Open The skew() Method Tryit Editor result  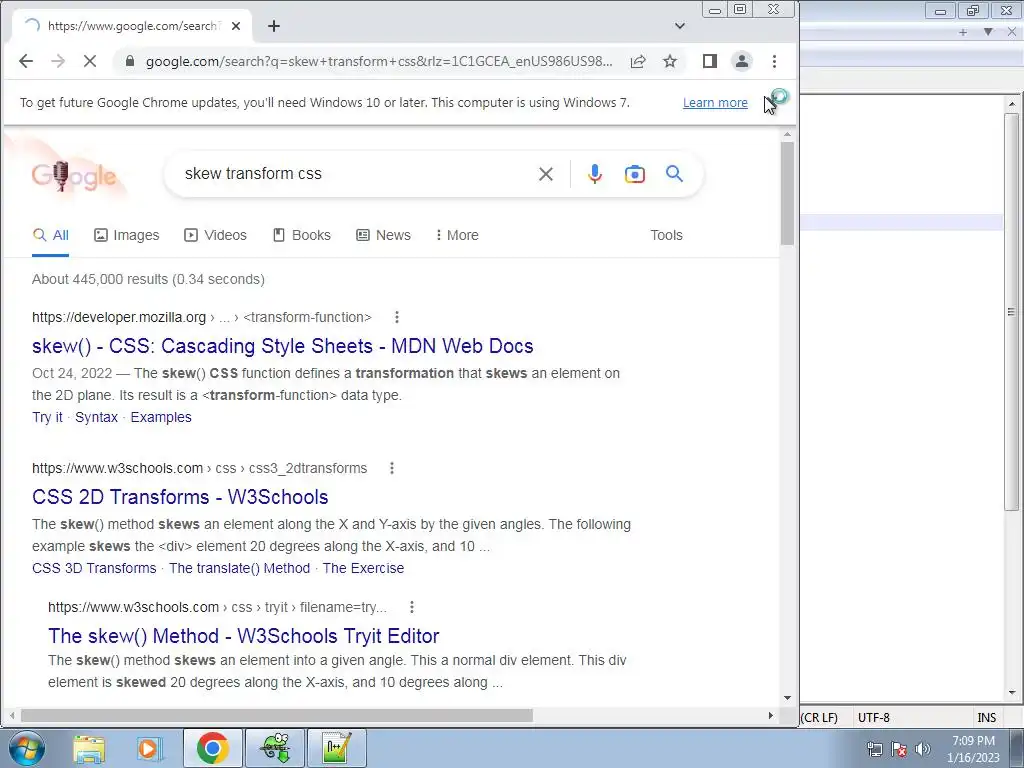pos(244,636)
